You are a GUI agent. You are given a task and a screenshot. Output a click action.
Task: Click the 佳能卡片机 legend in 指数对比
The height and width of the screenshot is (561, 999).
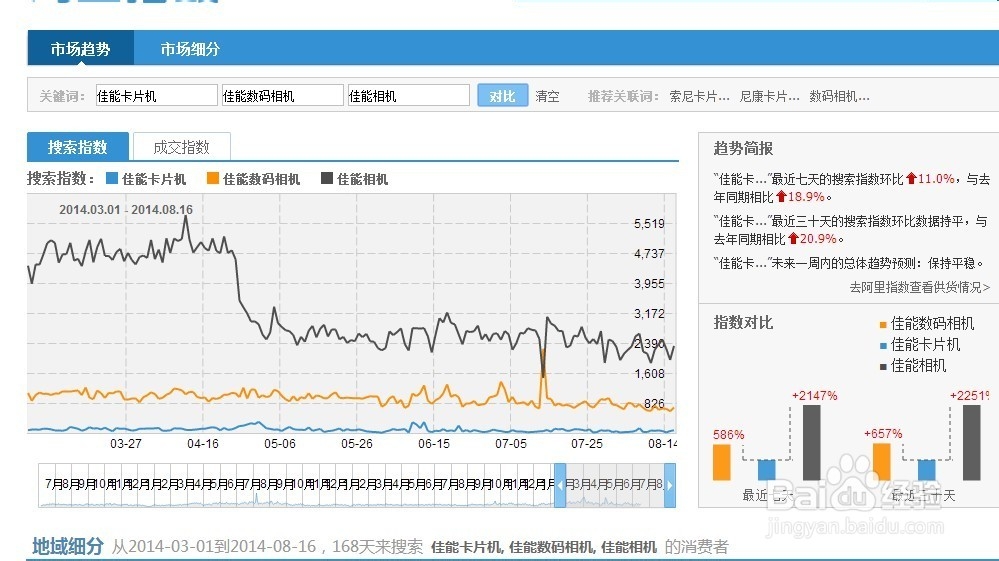(x=920, y=344)
